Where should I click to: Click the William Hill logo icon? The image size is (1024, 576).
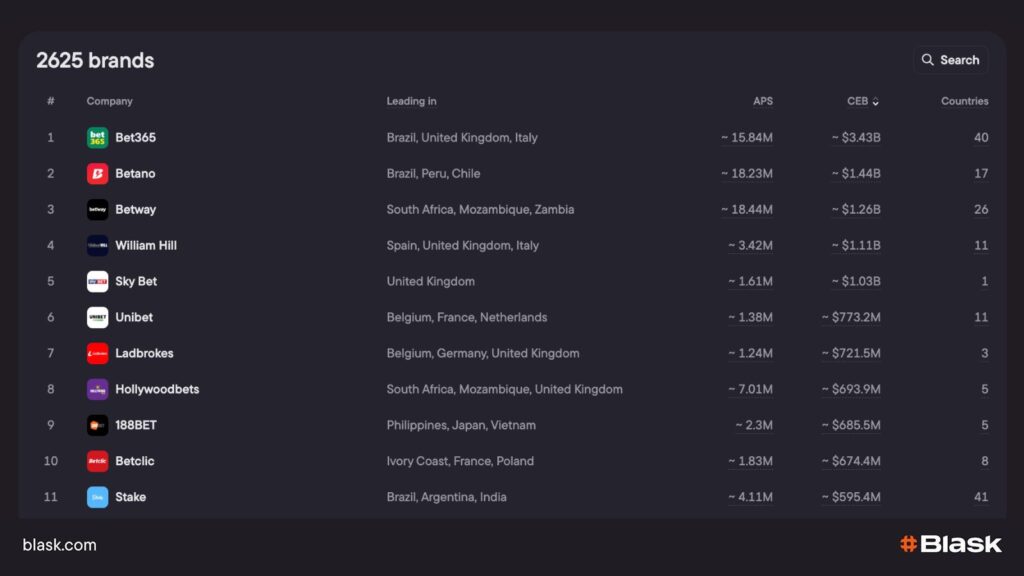tap(97, 246)
